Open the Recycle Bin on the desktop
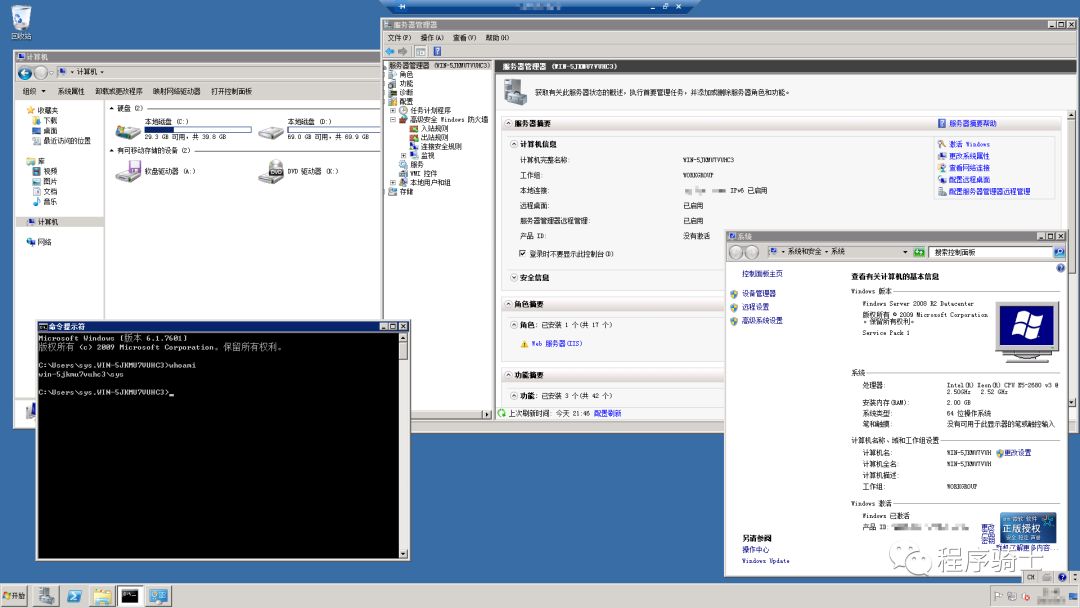The height and width of the screenshot is (608, 1080). point(21,18)
